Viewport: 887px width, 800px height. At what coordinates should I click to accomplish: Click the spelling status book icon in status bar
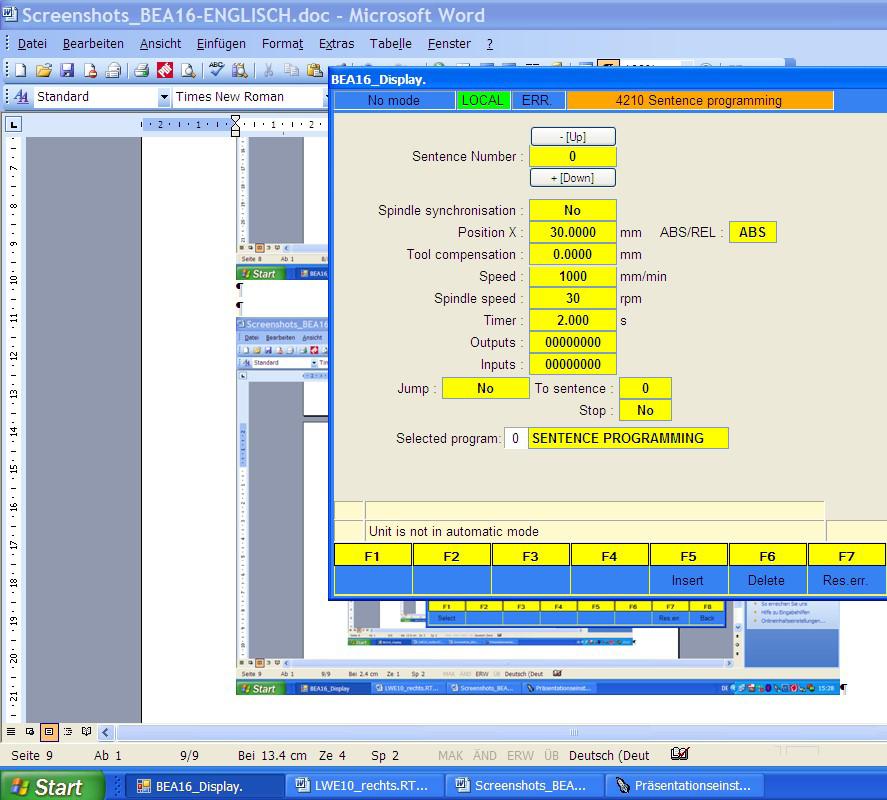(x=679, y=754)
